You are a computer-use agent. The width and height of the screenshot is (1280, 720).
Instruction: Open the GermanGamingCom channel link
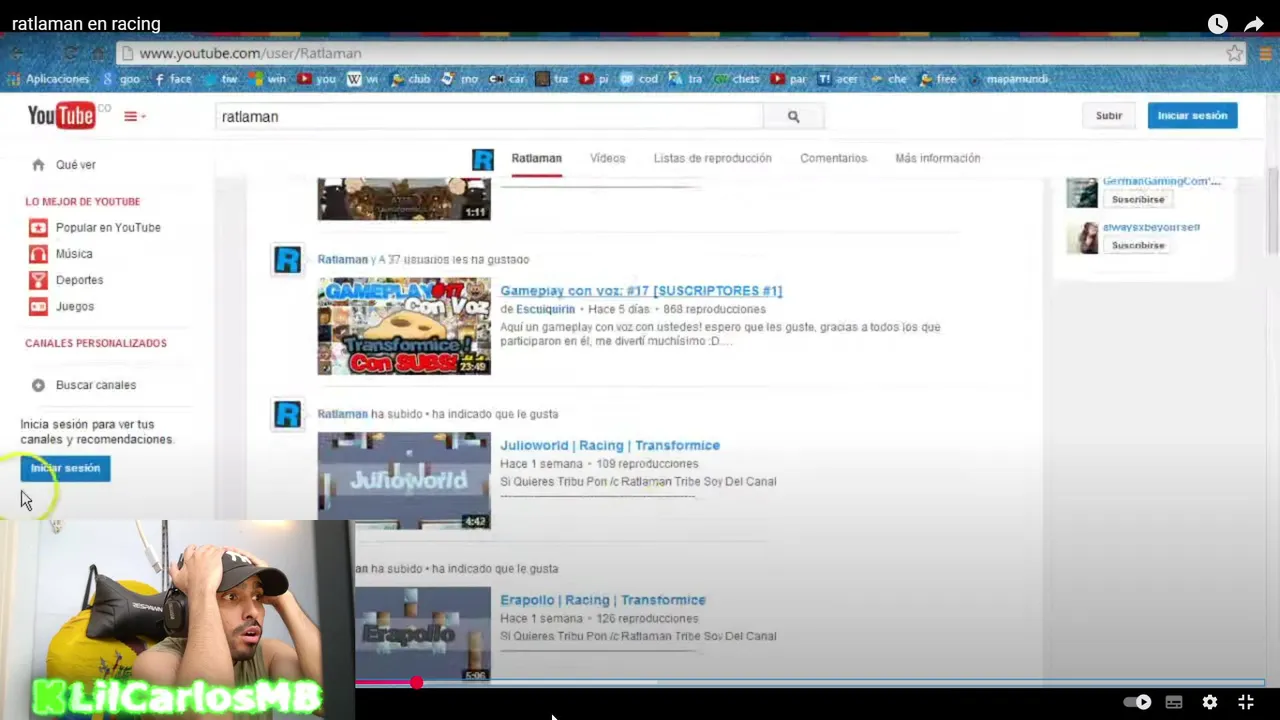[x=1162, y=182]
